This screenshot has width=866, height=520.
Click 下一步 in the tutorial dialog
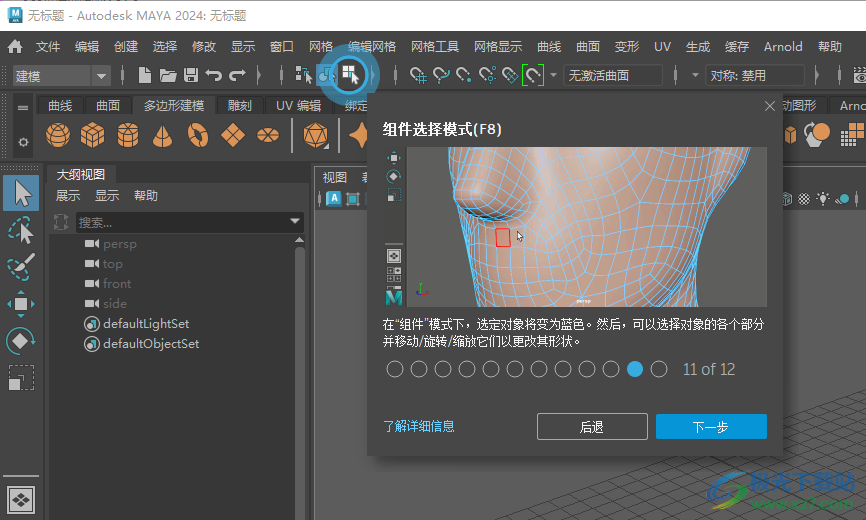pos(711,427)
